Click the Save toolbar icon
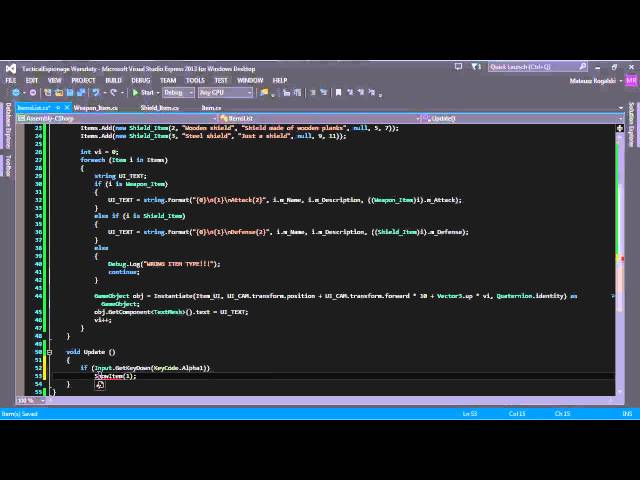 click(x=70, y=93)
